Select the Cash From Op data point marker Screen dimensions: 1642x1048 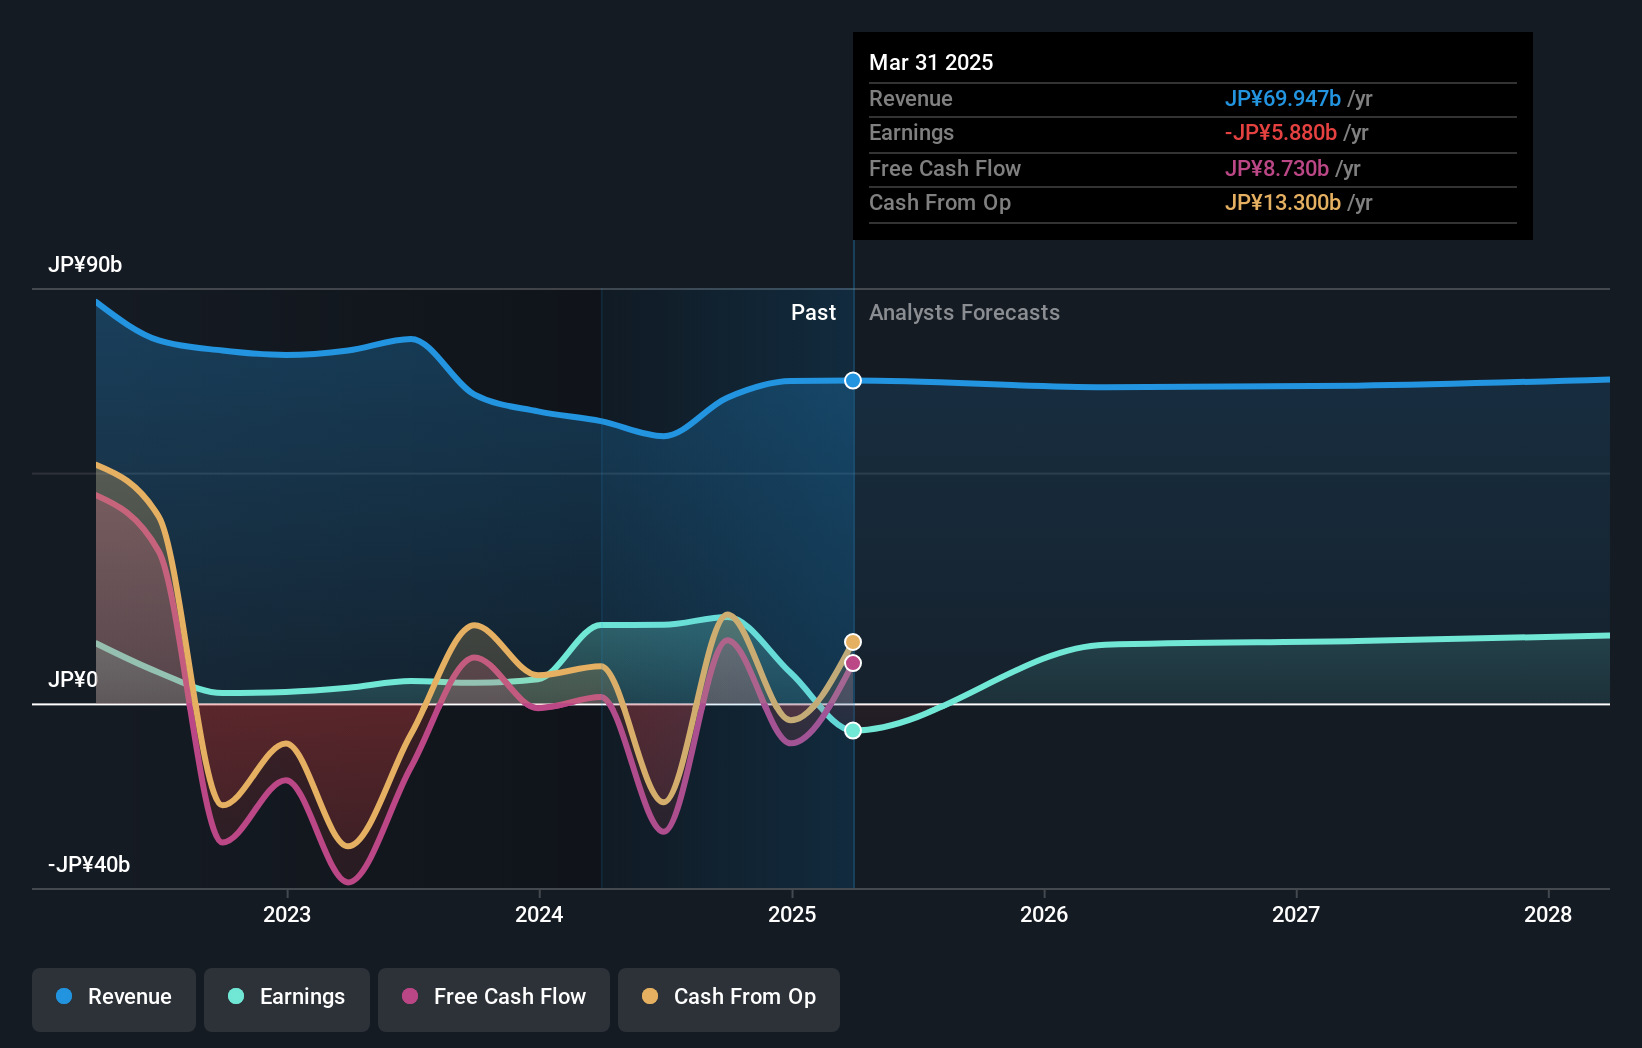[x=853, y=642]
